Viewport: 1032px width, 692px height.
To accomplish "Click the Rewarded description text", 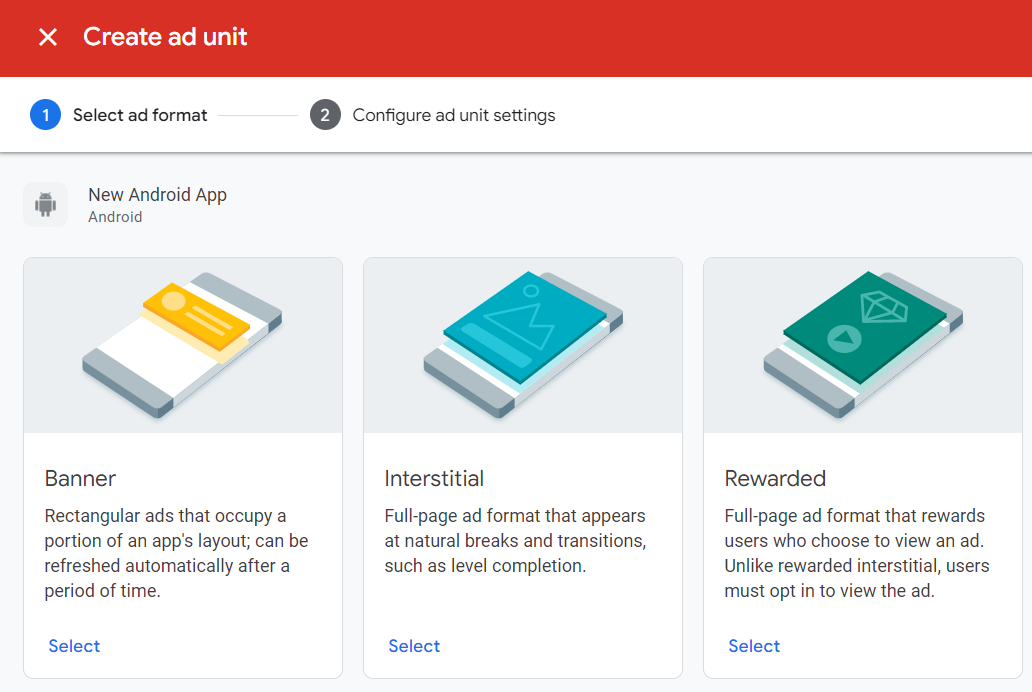I will tap(856, 553).
